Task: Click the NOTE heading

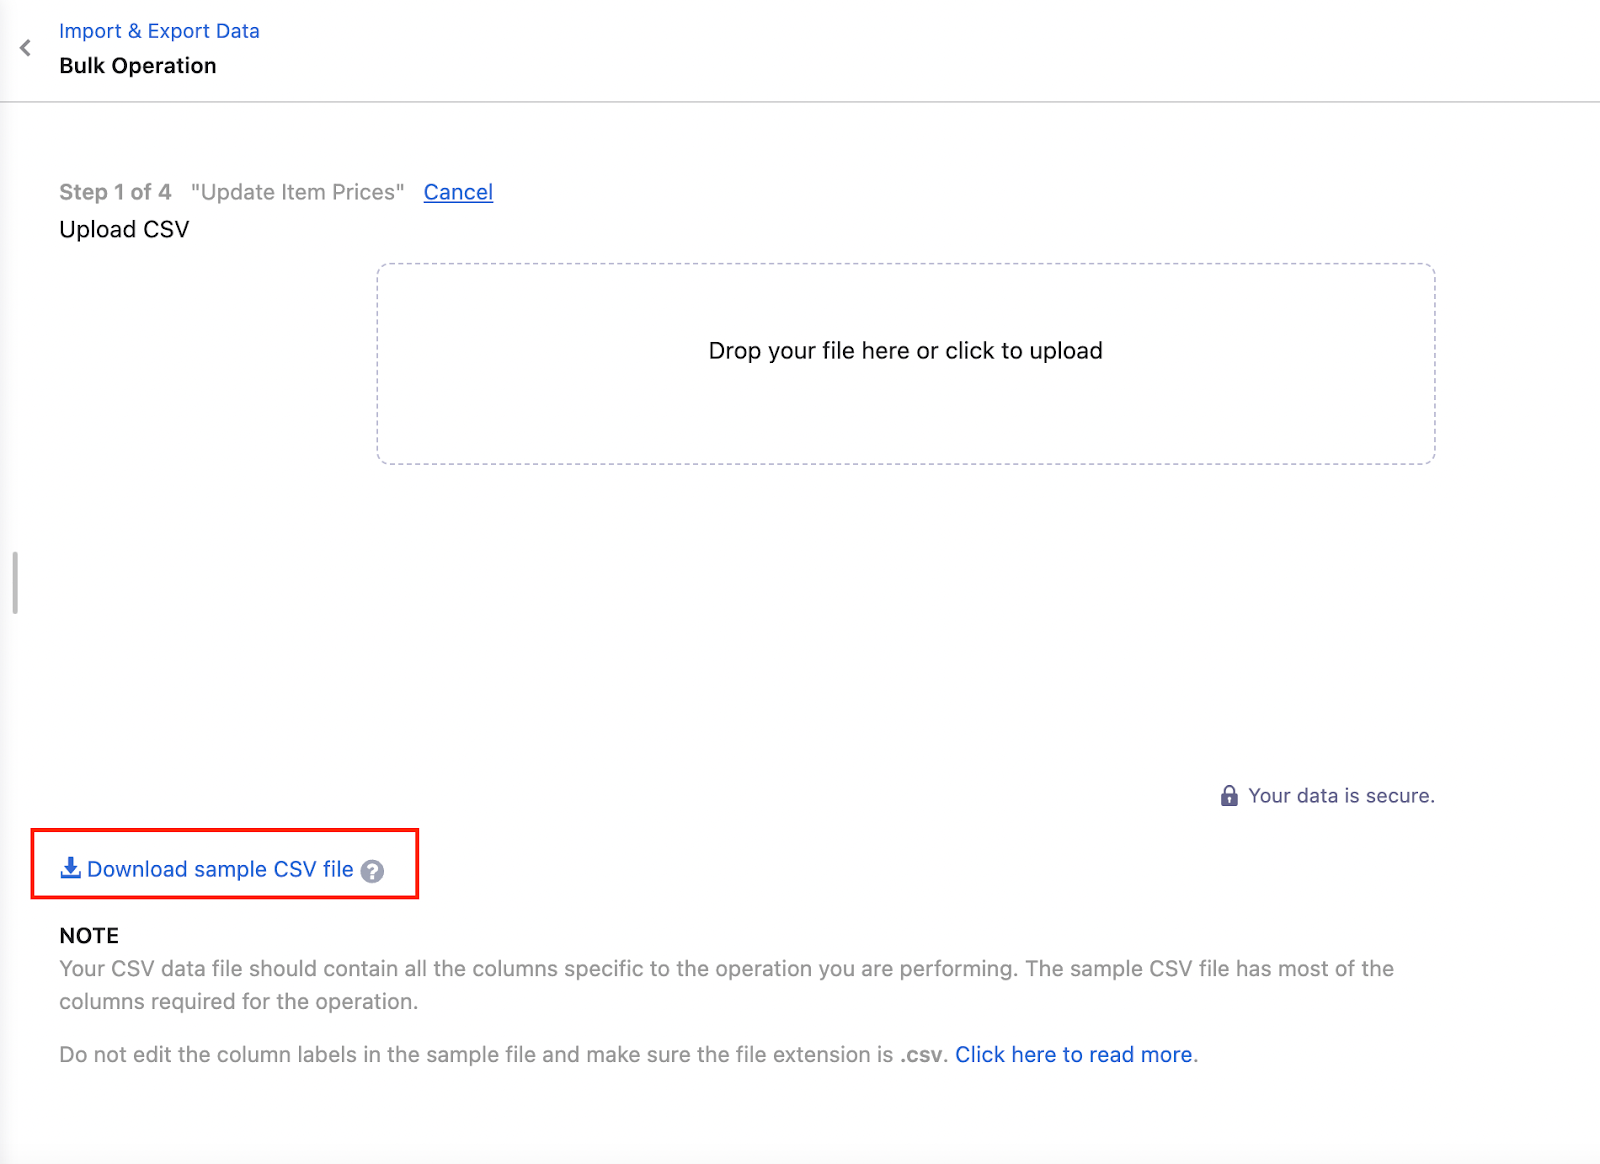Action: (89, 936)
